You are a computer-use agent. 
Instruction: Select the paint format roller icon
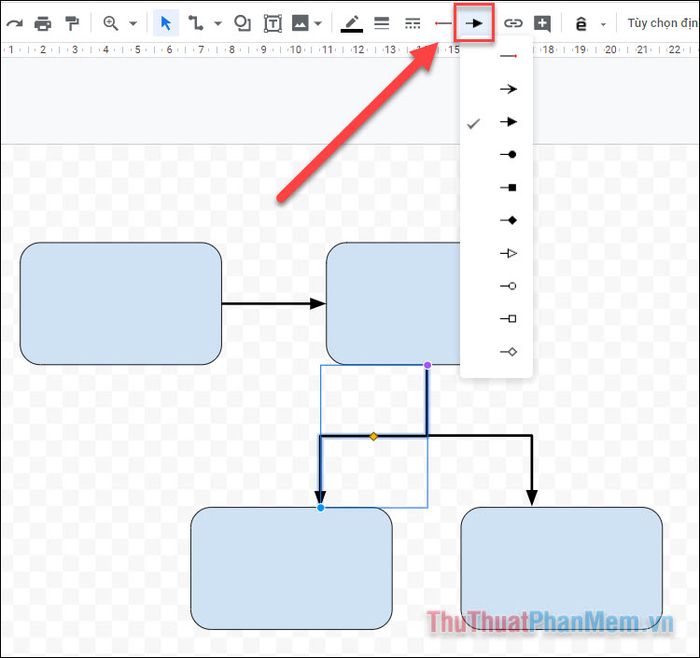click(71, 23)
